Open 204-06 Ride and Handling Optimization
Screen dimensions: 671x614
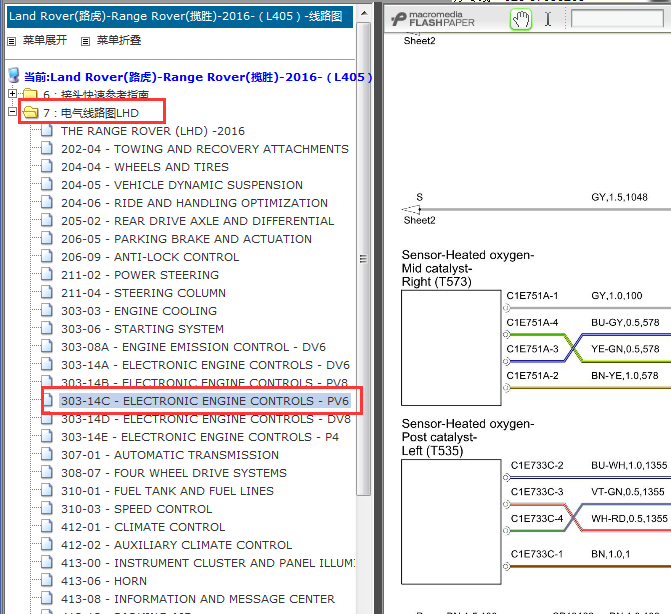pyautogui.click(x=194, y=203)
